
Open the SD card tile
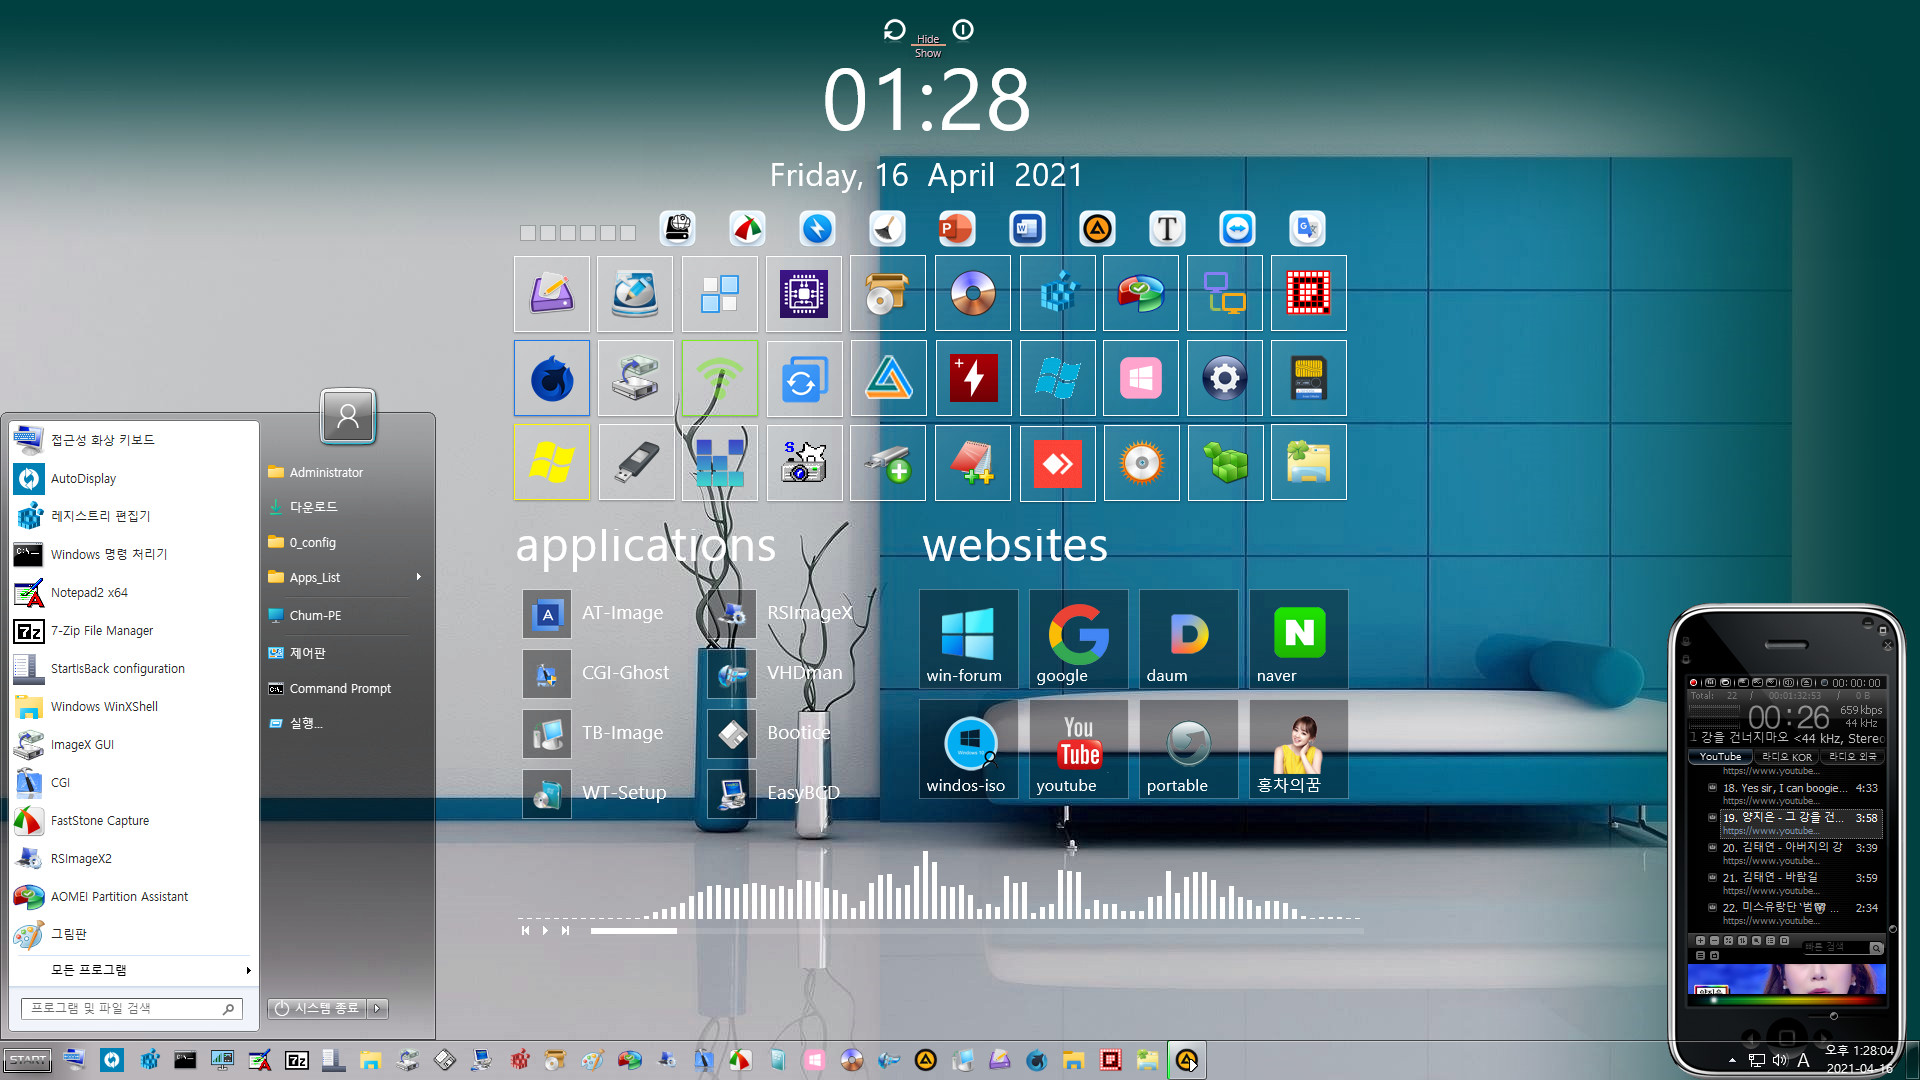(1309, 378)
